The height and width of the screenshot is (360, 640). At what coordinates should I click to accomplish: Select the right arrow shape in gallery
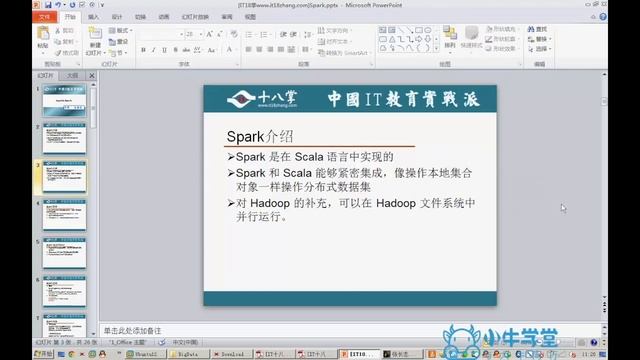[x=419, y=39]
